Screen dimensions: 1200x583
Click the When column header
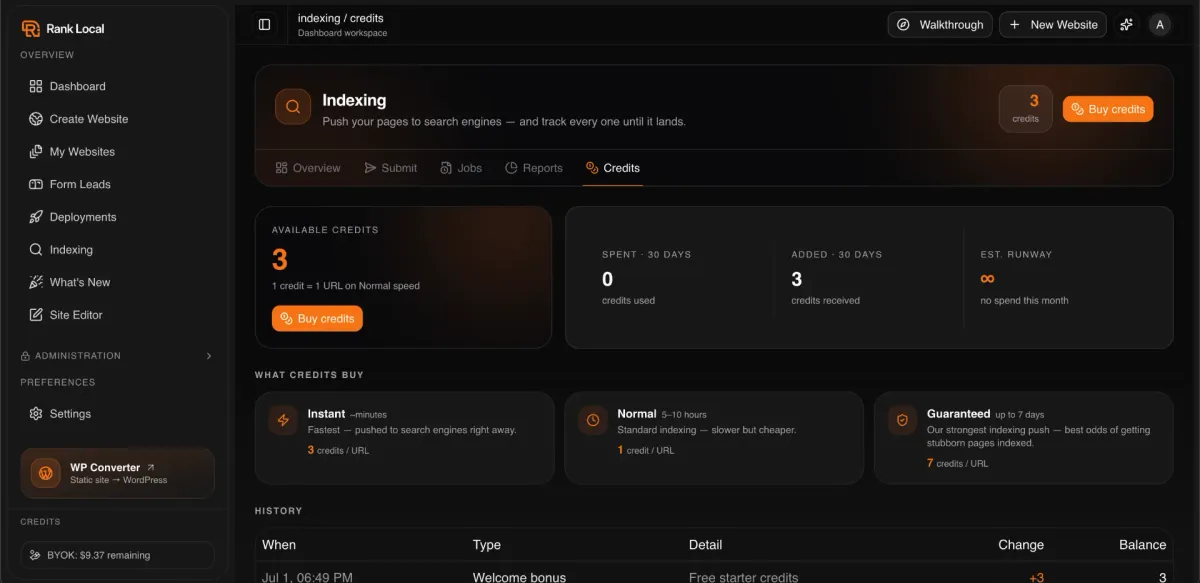pos(279,545)
